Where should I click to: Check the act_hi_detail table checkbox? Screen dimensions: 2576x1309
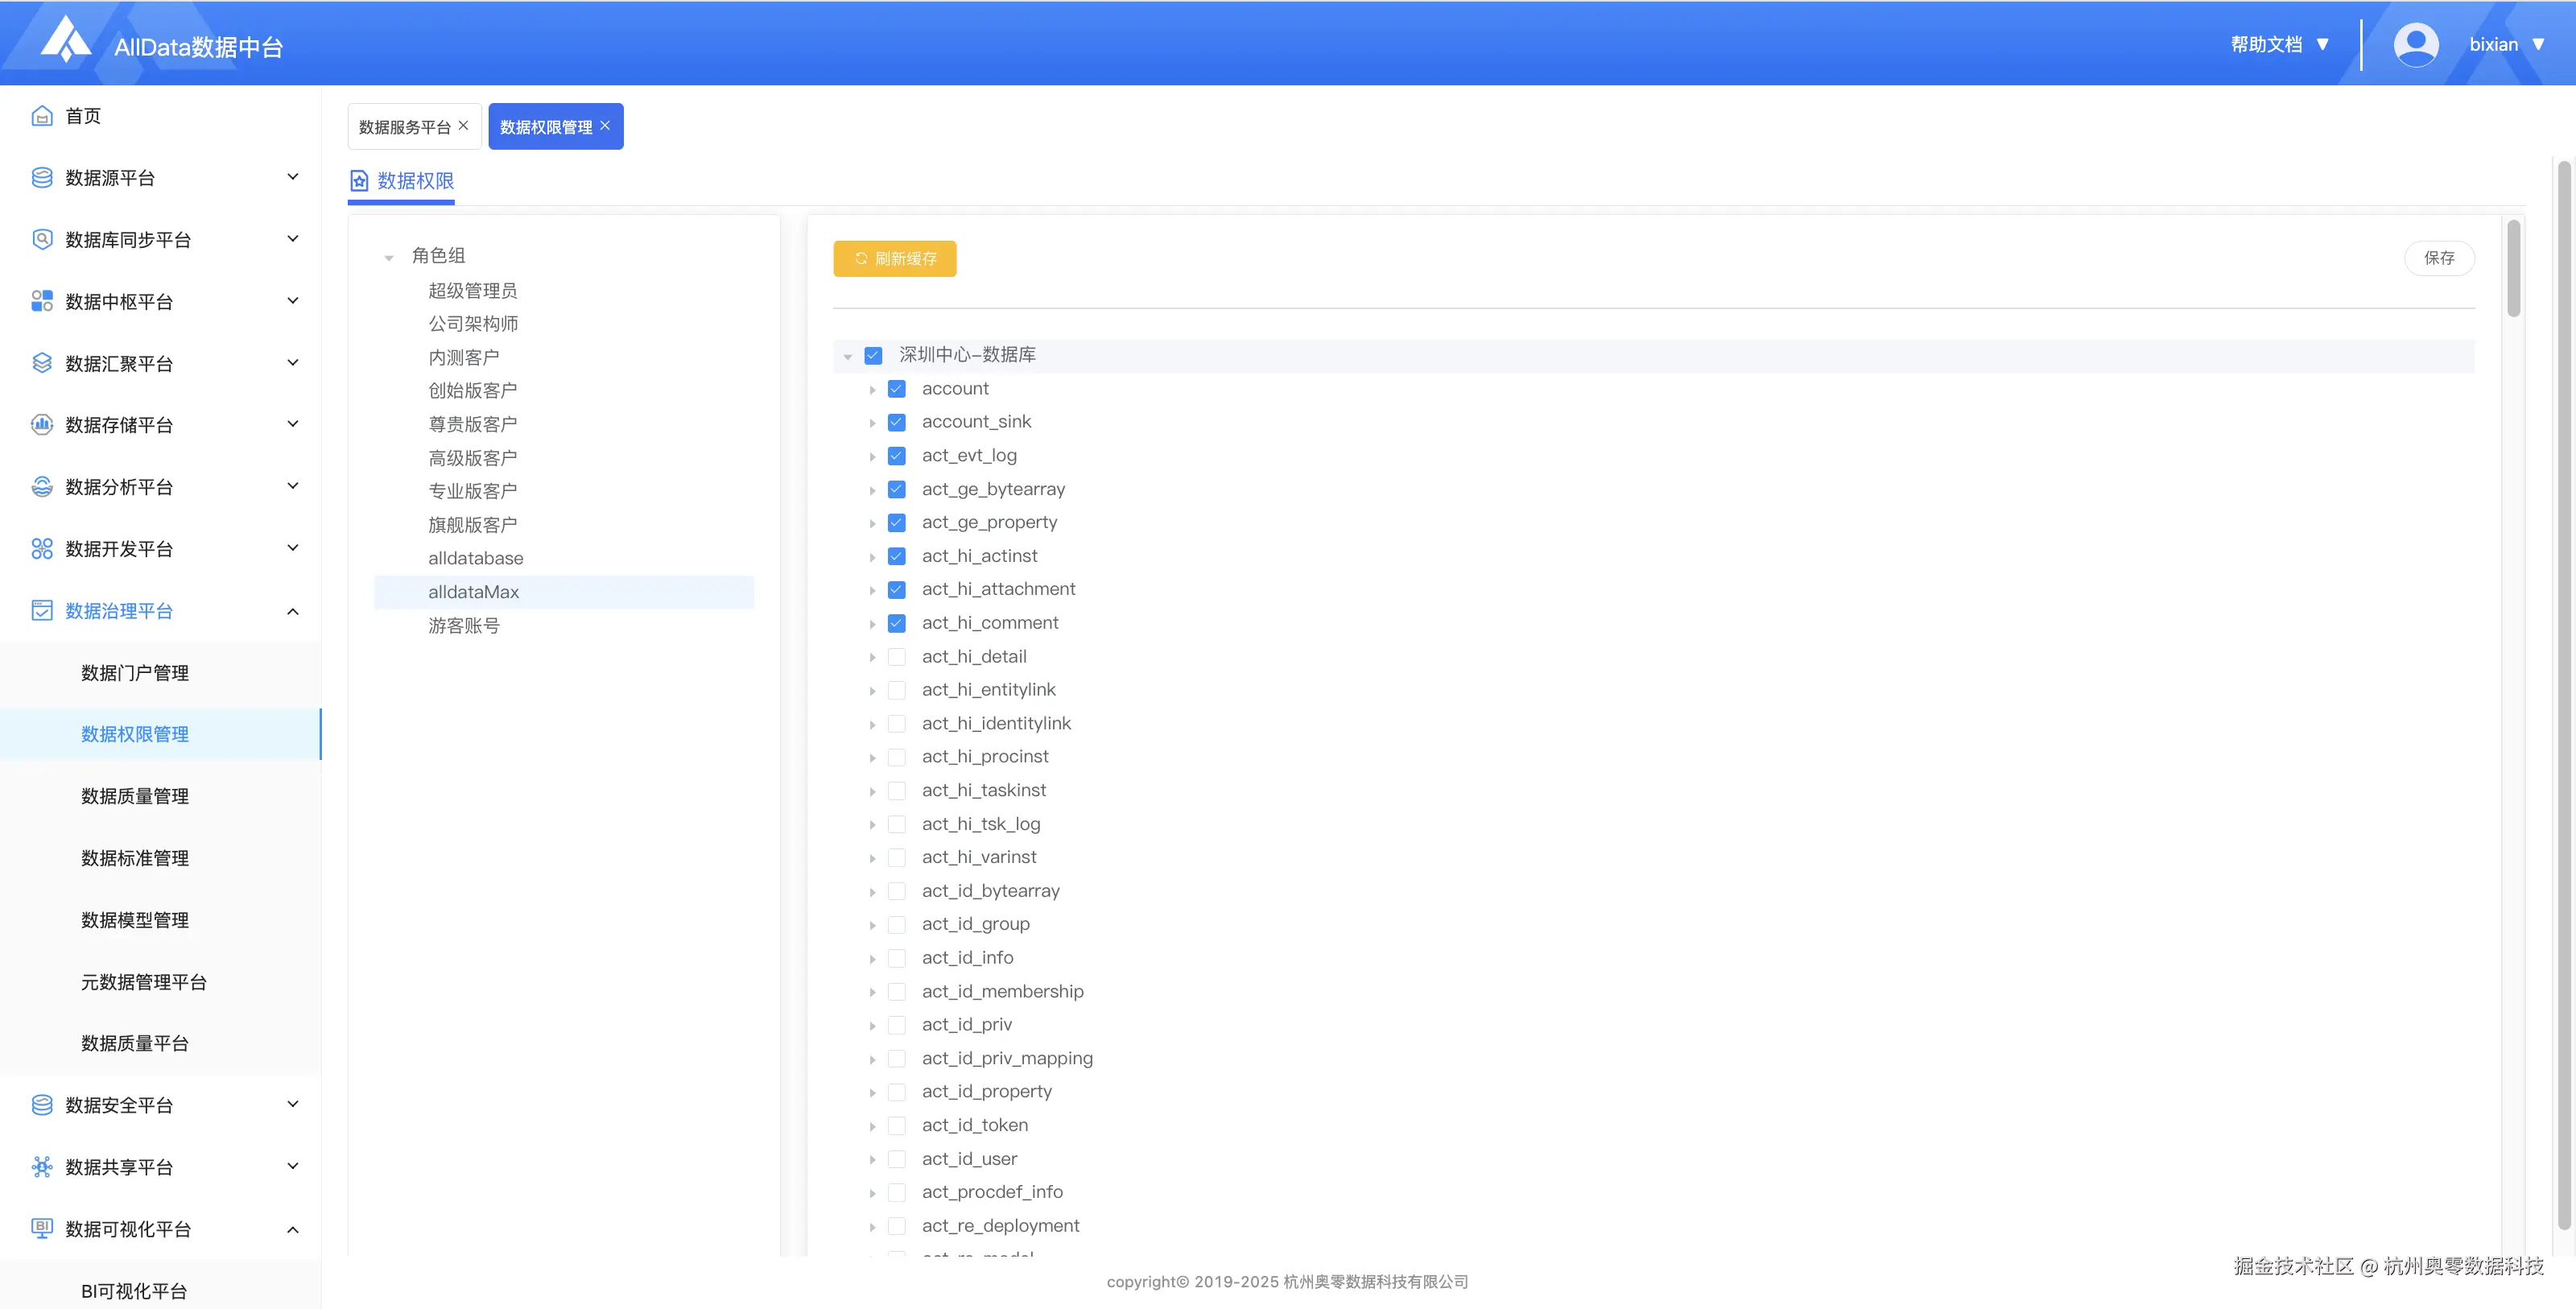pos(897,657)
